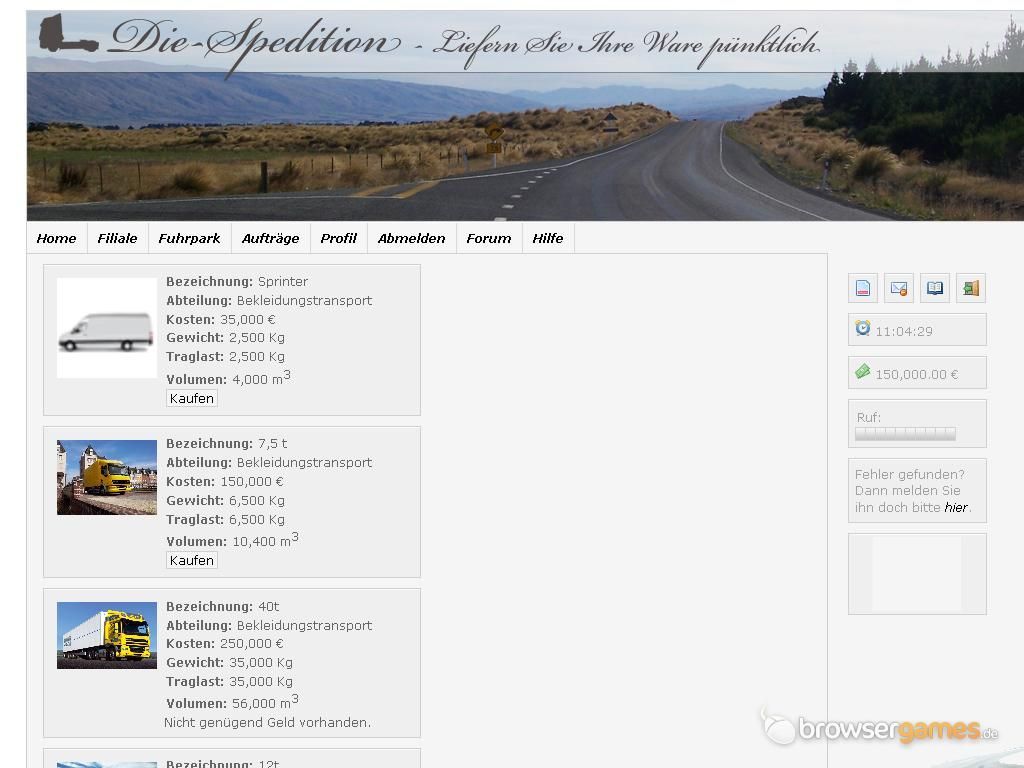Click the 'Gewicht: 6,500 Kg' text
1024x768 pixels.
point(225,500)
